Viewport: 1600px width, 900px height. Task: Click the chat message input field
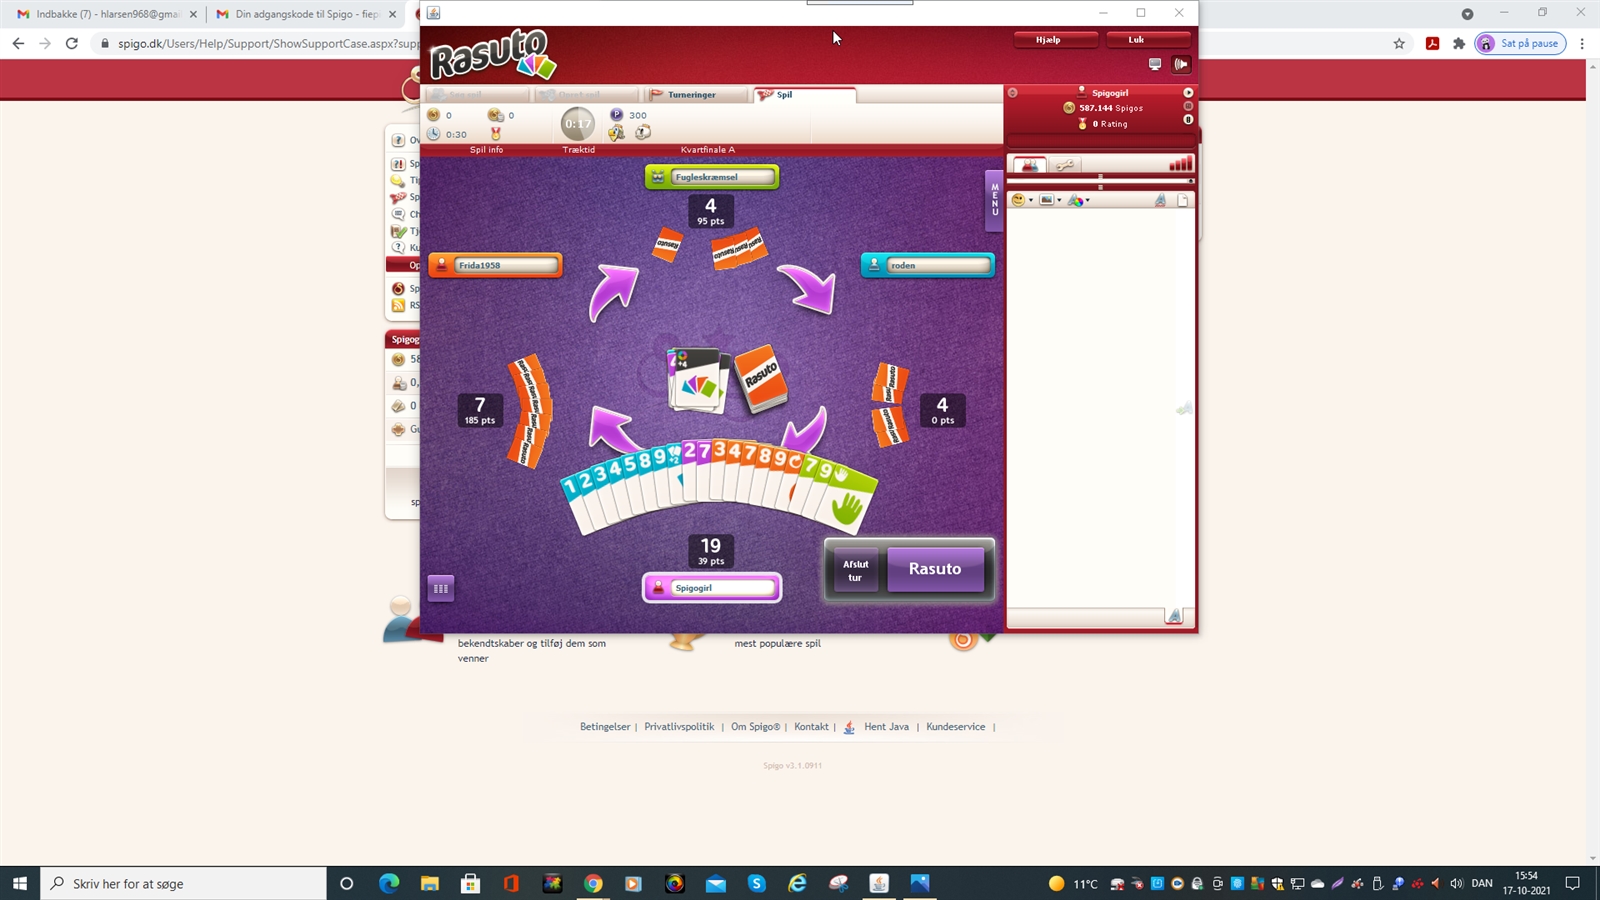pyautogui.click(x=1085, y=616)
